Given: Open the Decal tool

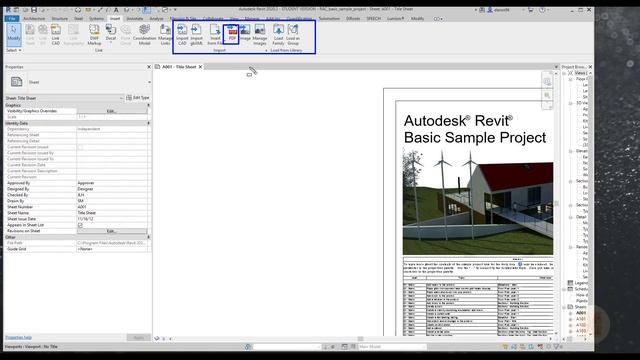Looking at the screenshot, I should point(111,34).
